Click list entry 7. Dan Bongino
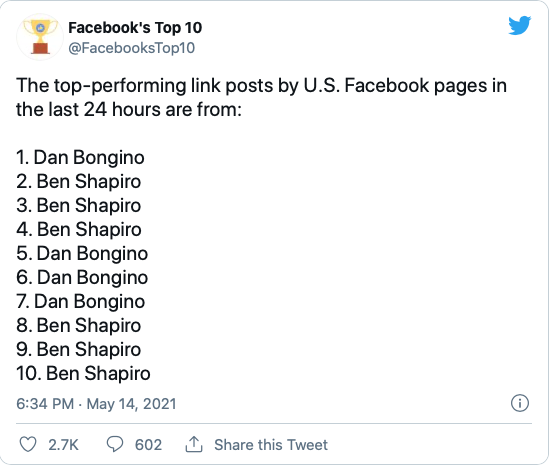The image size is (549, 465). click(x=81, y=301)
